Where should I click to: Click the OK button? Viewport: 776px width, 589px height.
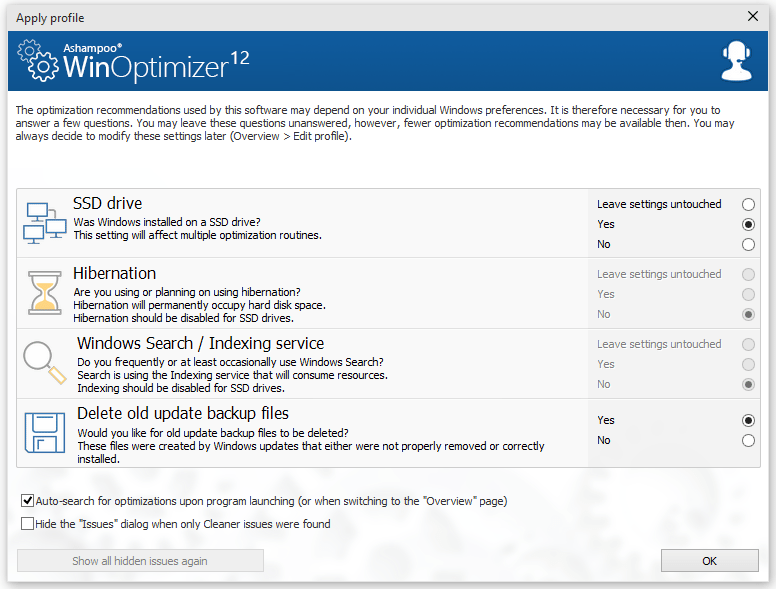[710, 561]
